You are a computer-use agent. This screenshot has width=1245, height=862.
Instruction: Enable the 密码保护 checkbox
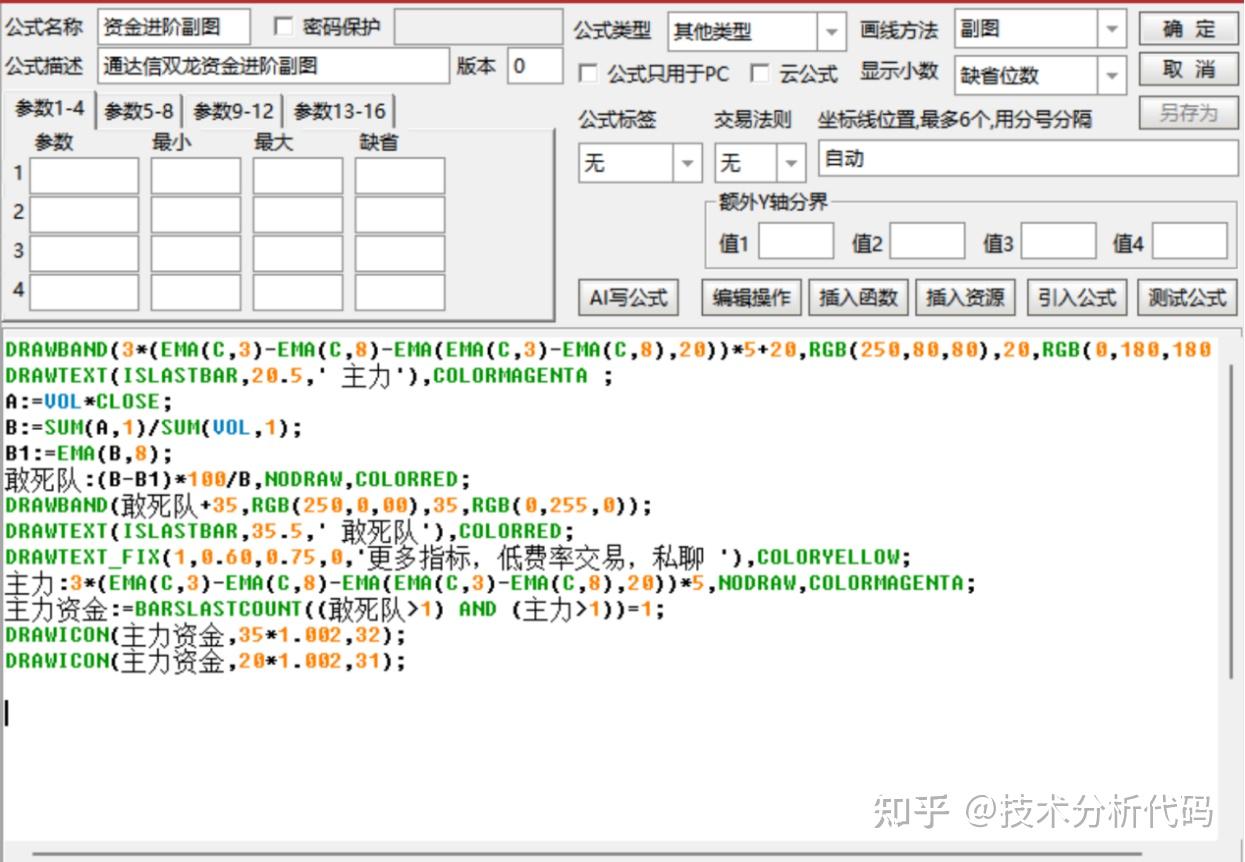283,27
